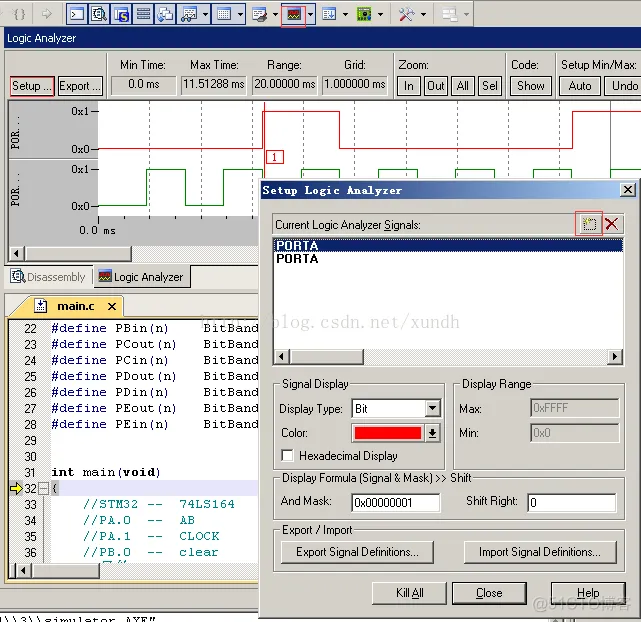
Task: Toggle the Disassembly window toolbar icon
Action: coord(99,14)
